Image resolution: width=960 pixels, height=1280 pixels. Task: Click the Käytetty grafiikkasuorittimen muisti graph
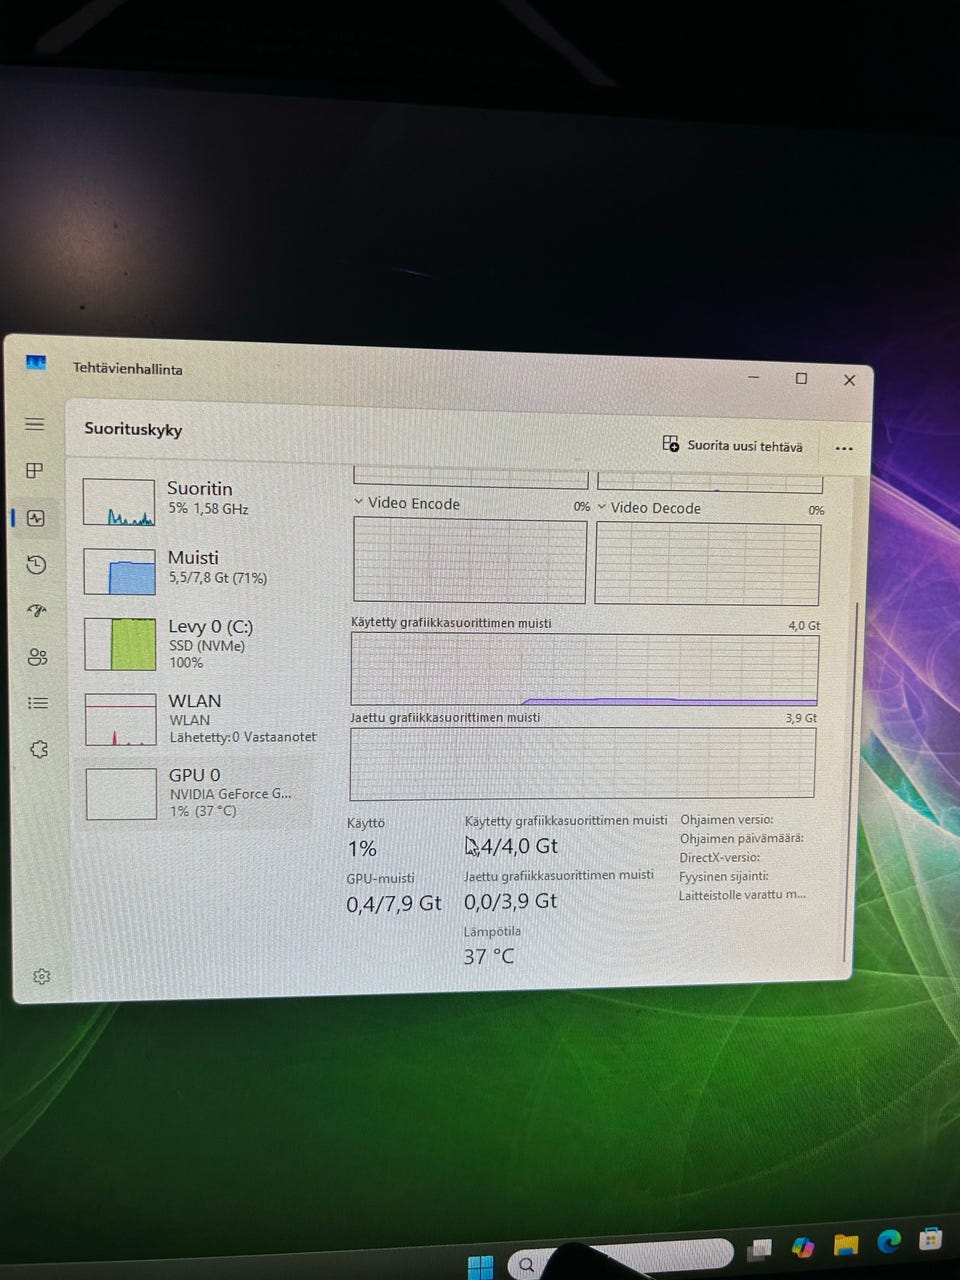[x=585, y=669]
